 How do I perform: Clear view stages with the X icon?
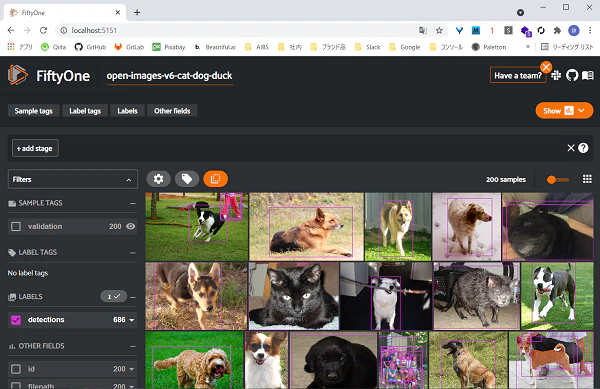571,148
